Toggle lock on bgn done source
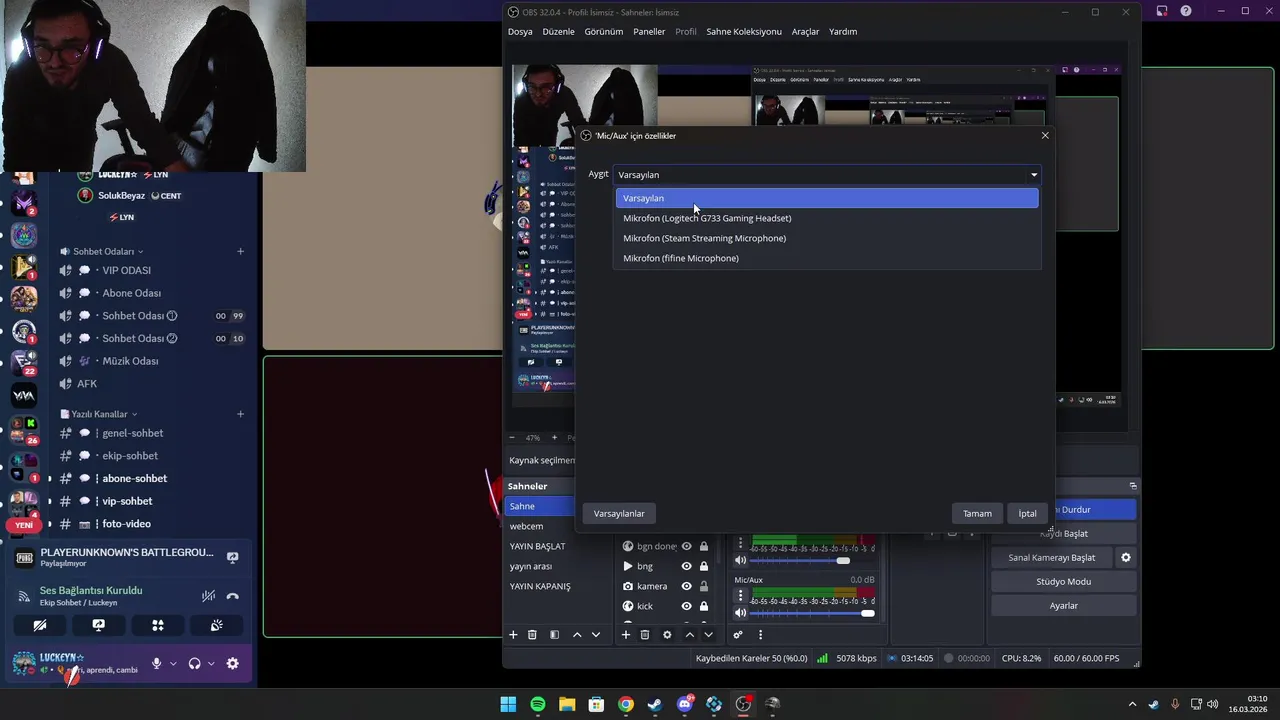 coord(704,546)
